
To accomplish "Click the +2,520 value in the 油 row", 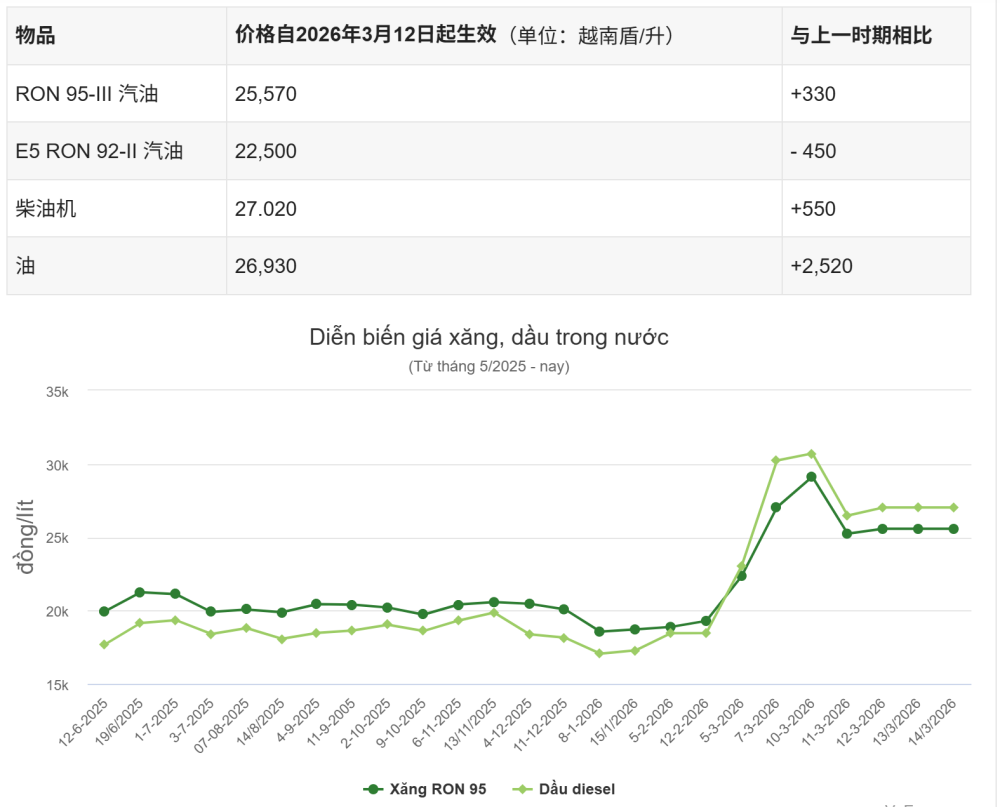I will coord(822,266).
